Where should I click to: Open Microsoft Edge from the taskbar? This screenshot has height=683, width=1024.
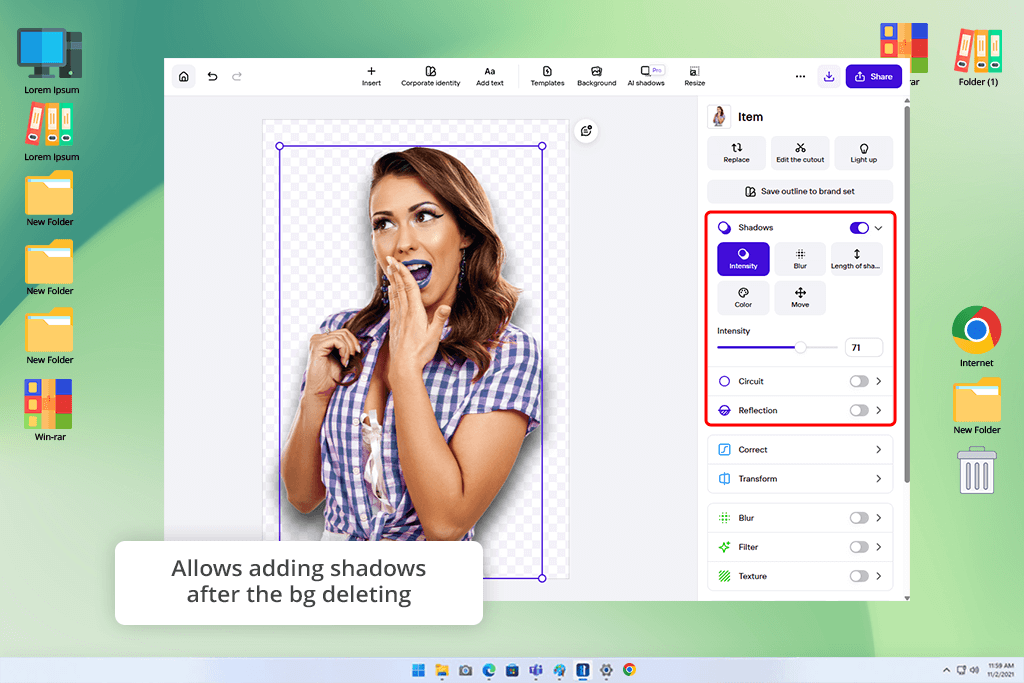(x=488, y=670)
